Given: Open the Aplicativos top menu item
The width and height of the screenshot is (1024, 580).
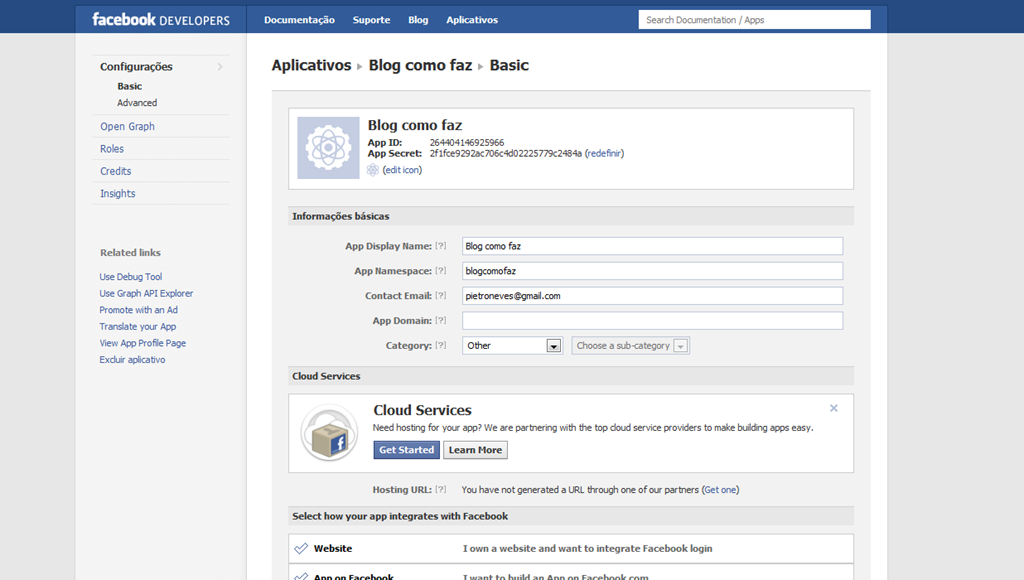Looking at the screenshot, I should 472,20.
